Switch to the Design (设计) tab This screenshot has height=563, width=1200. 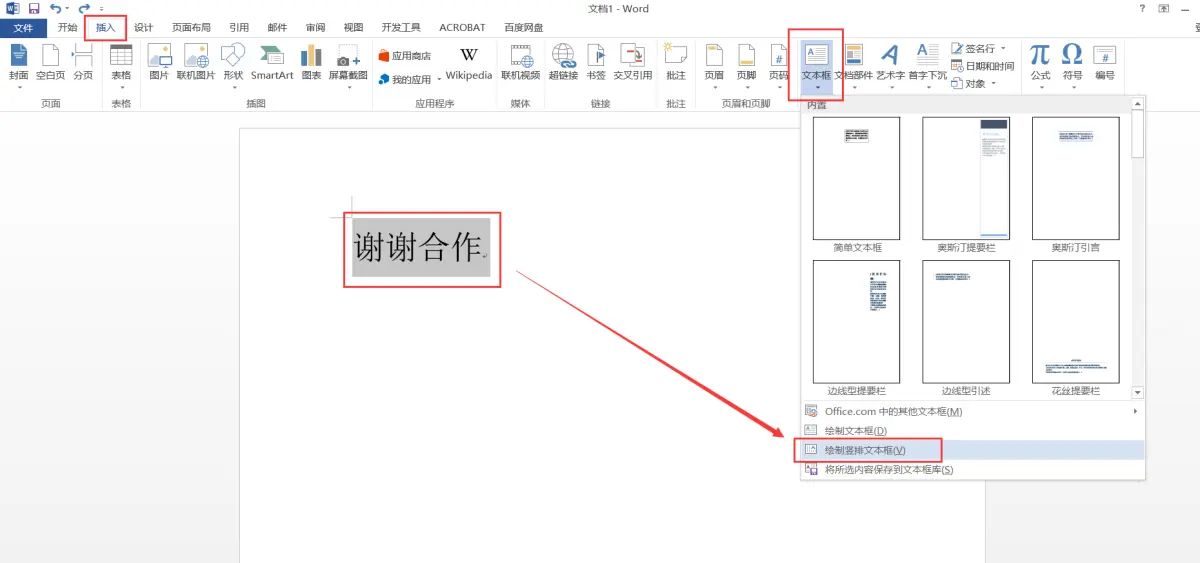tap(143, 28)
